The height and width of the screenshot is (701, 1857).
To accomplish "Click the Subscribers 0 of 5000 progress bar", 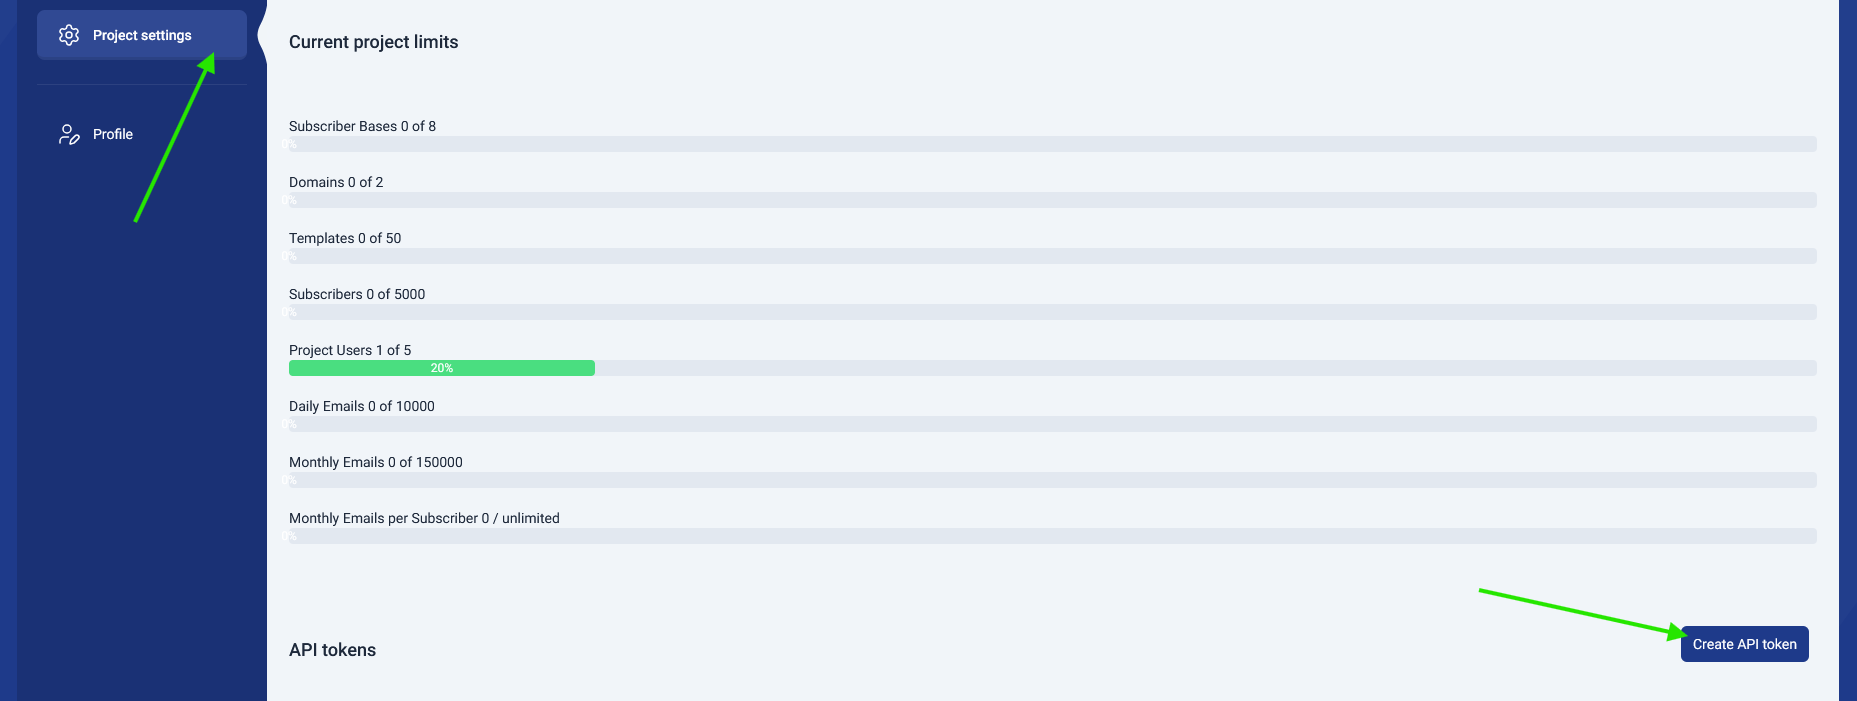I will point(1052,312).
